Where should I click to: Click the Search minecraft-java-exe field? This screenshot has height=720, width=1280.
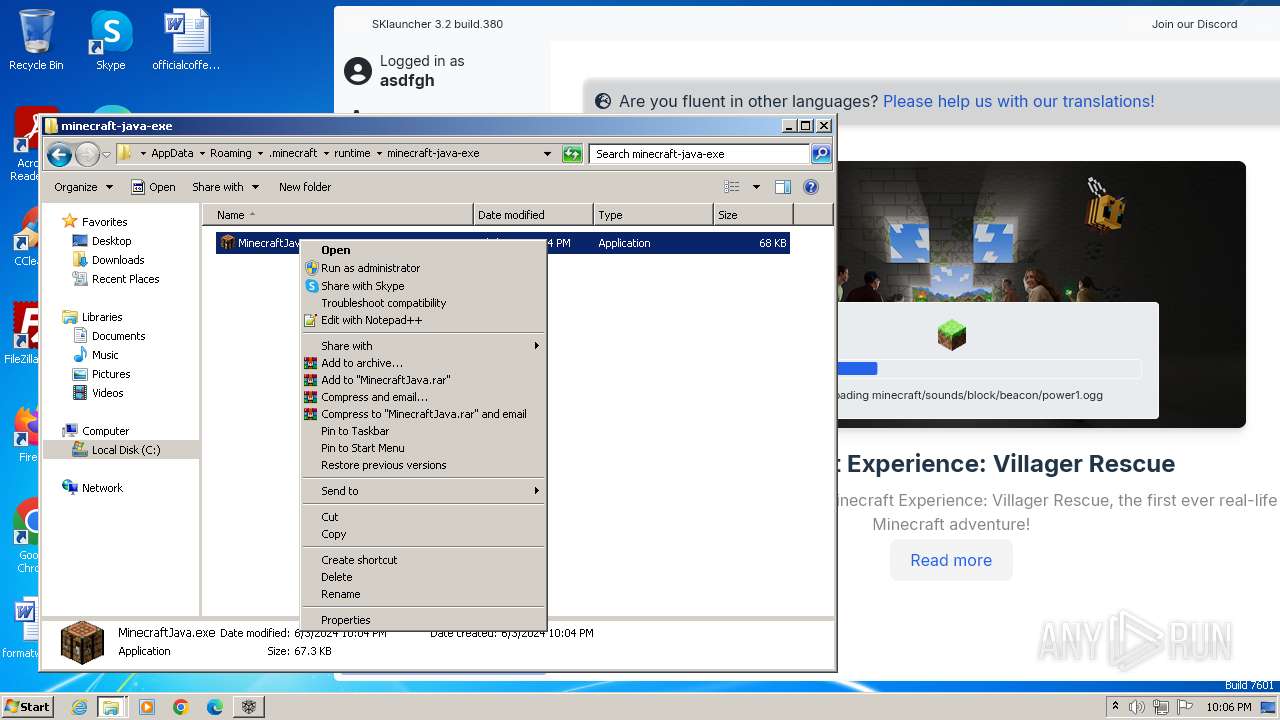(x=699, y=154)
